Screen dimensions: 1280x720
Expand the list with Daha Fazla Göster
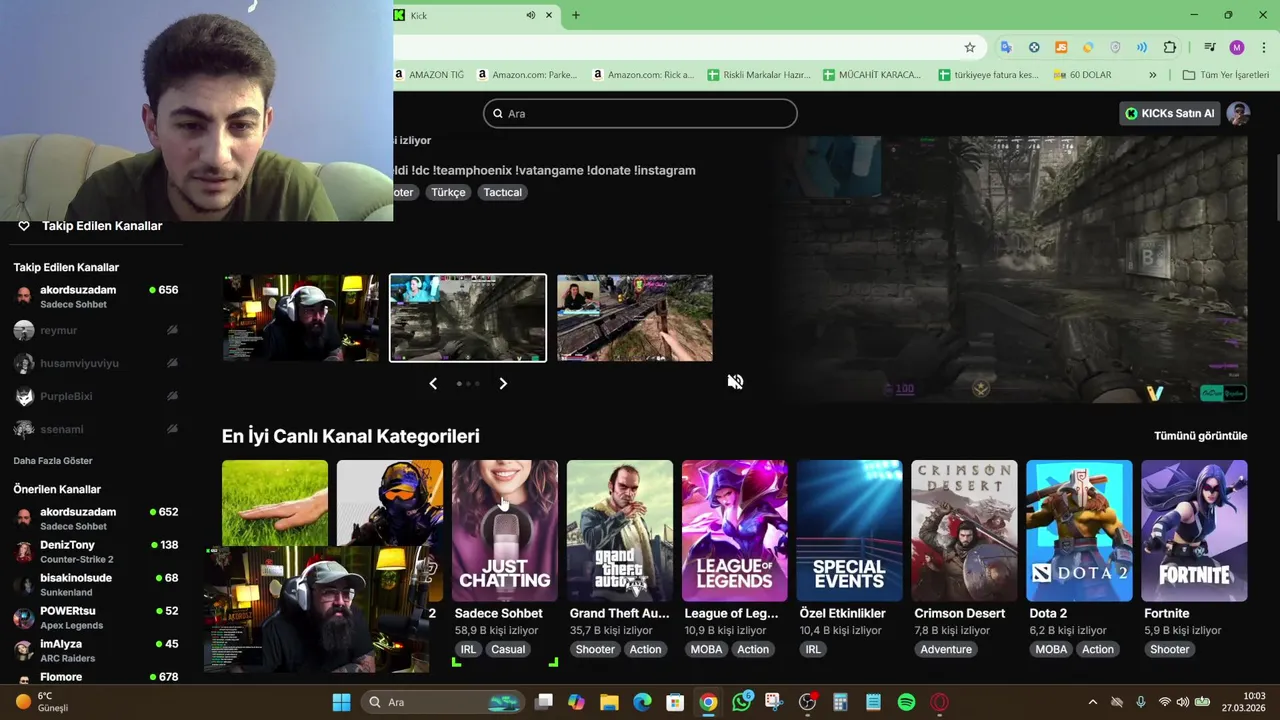pyautogui.click(x=53, y=461)
